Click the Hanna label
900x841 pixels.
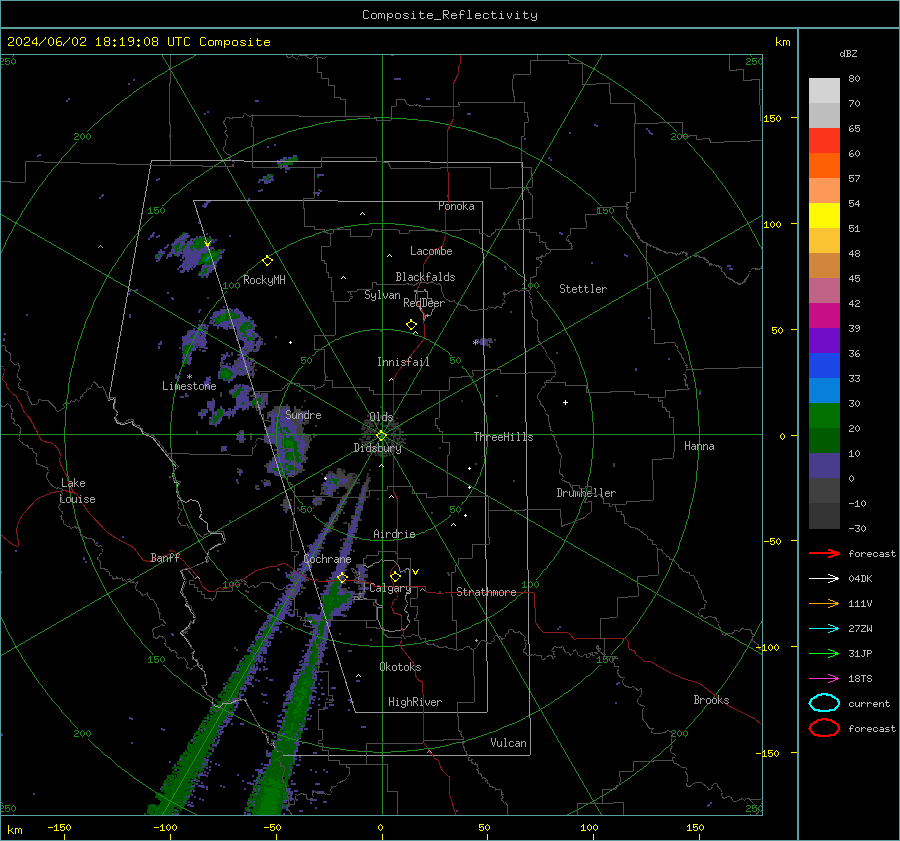699,446
